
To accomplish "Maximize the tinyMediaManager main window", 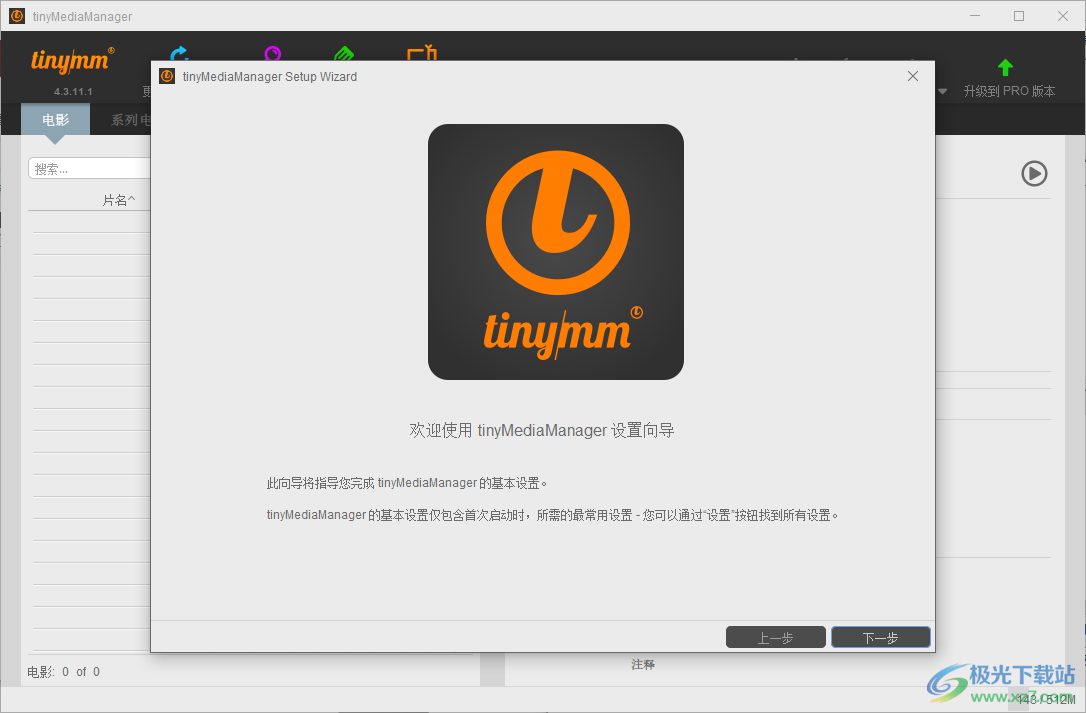I will pyautogui.click(x=1019, y=16).
